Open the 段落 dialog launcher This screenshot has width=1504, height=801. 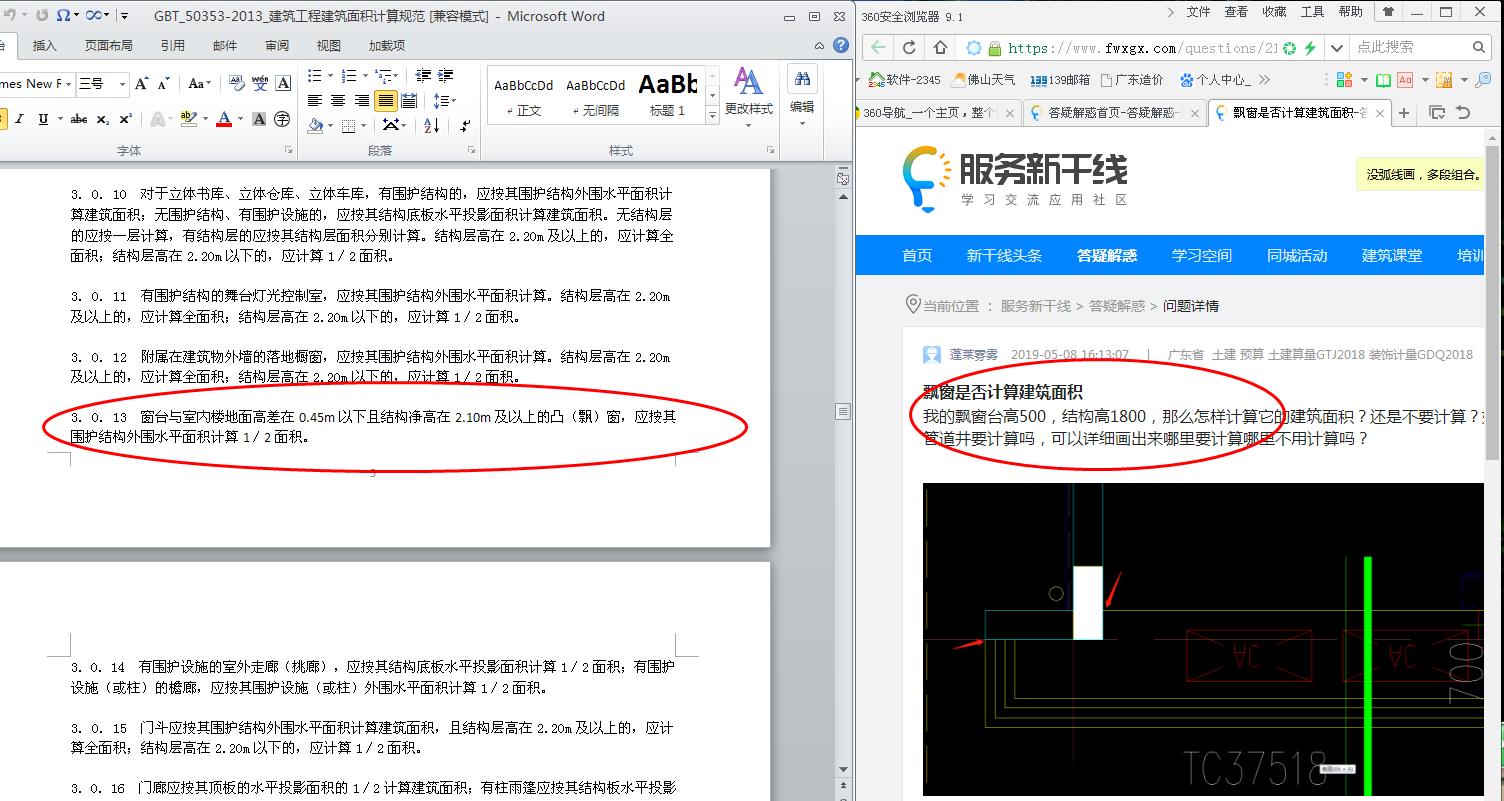pos(470,150)
